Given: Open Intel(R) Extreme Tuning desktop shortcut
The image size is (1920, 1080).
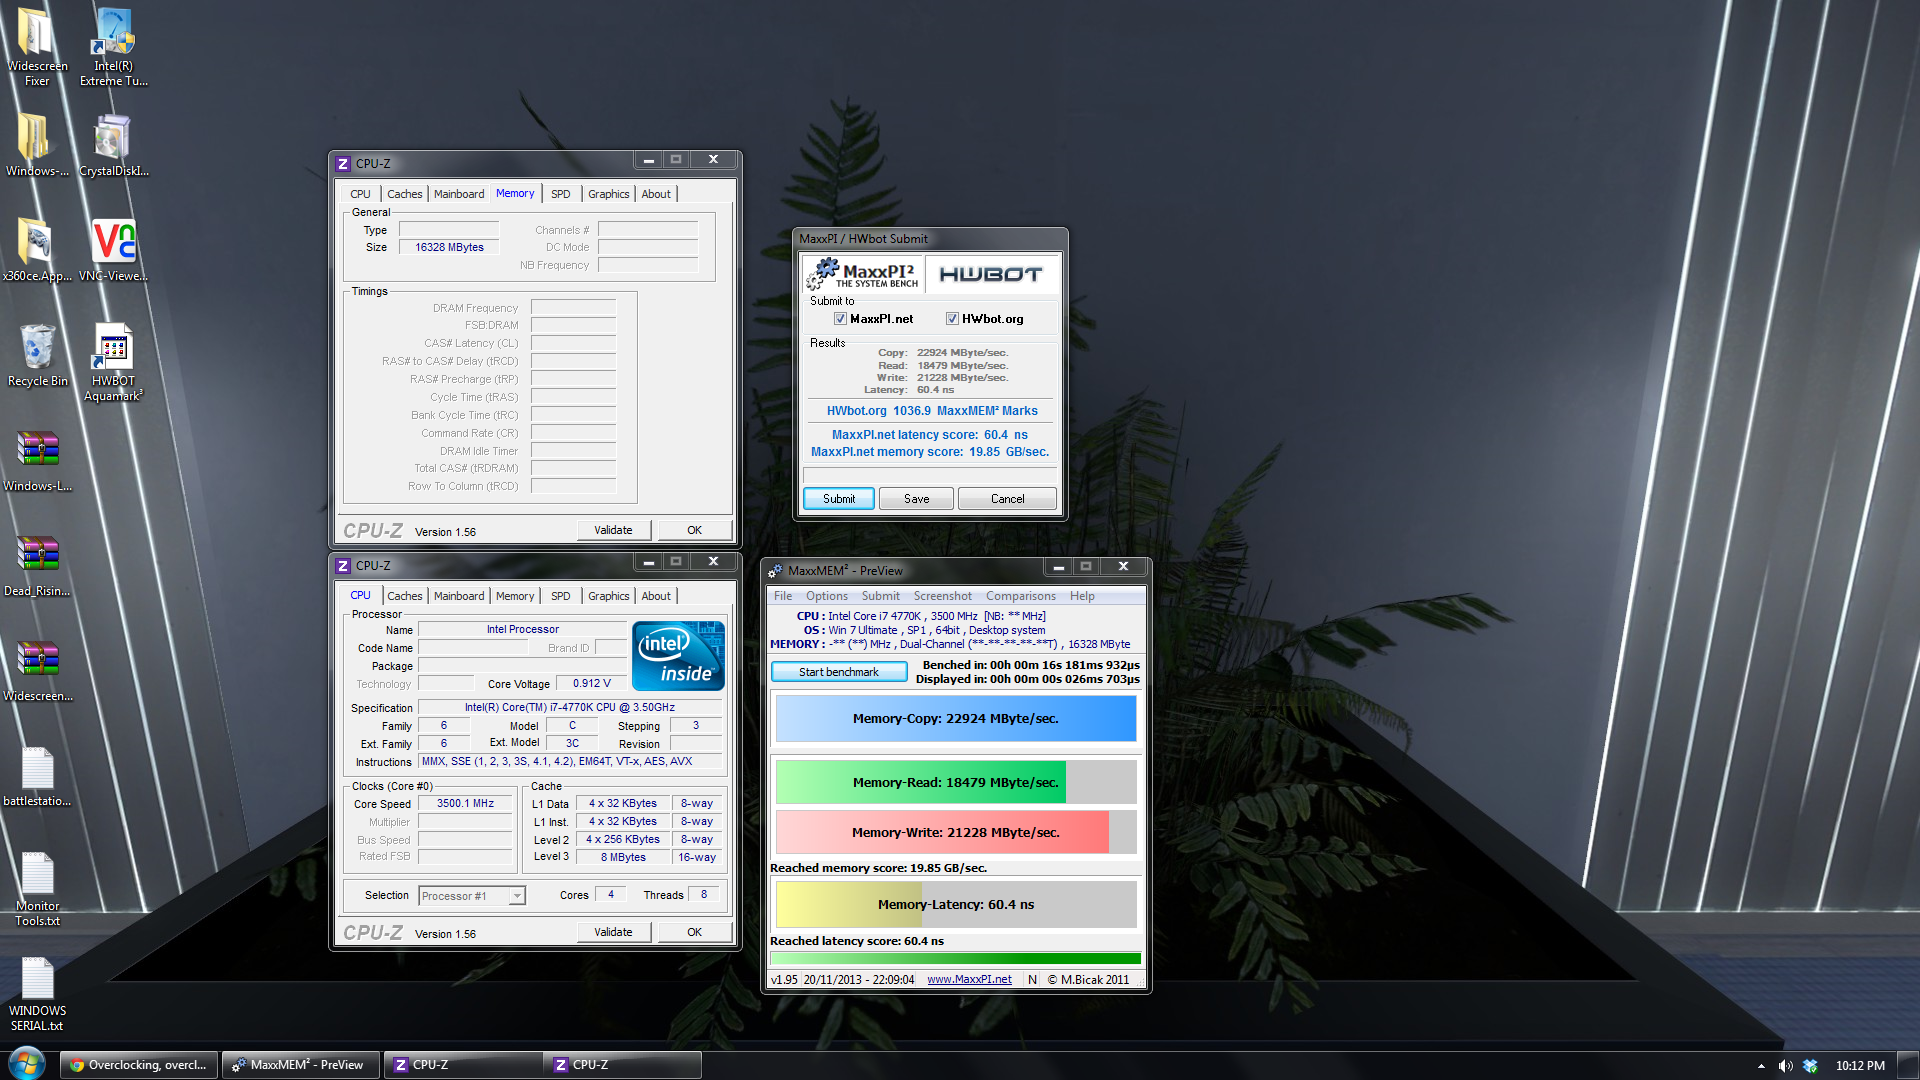Looking at the screenshot, I should tap(114, 46).
